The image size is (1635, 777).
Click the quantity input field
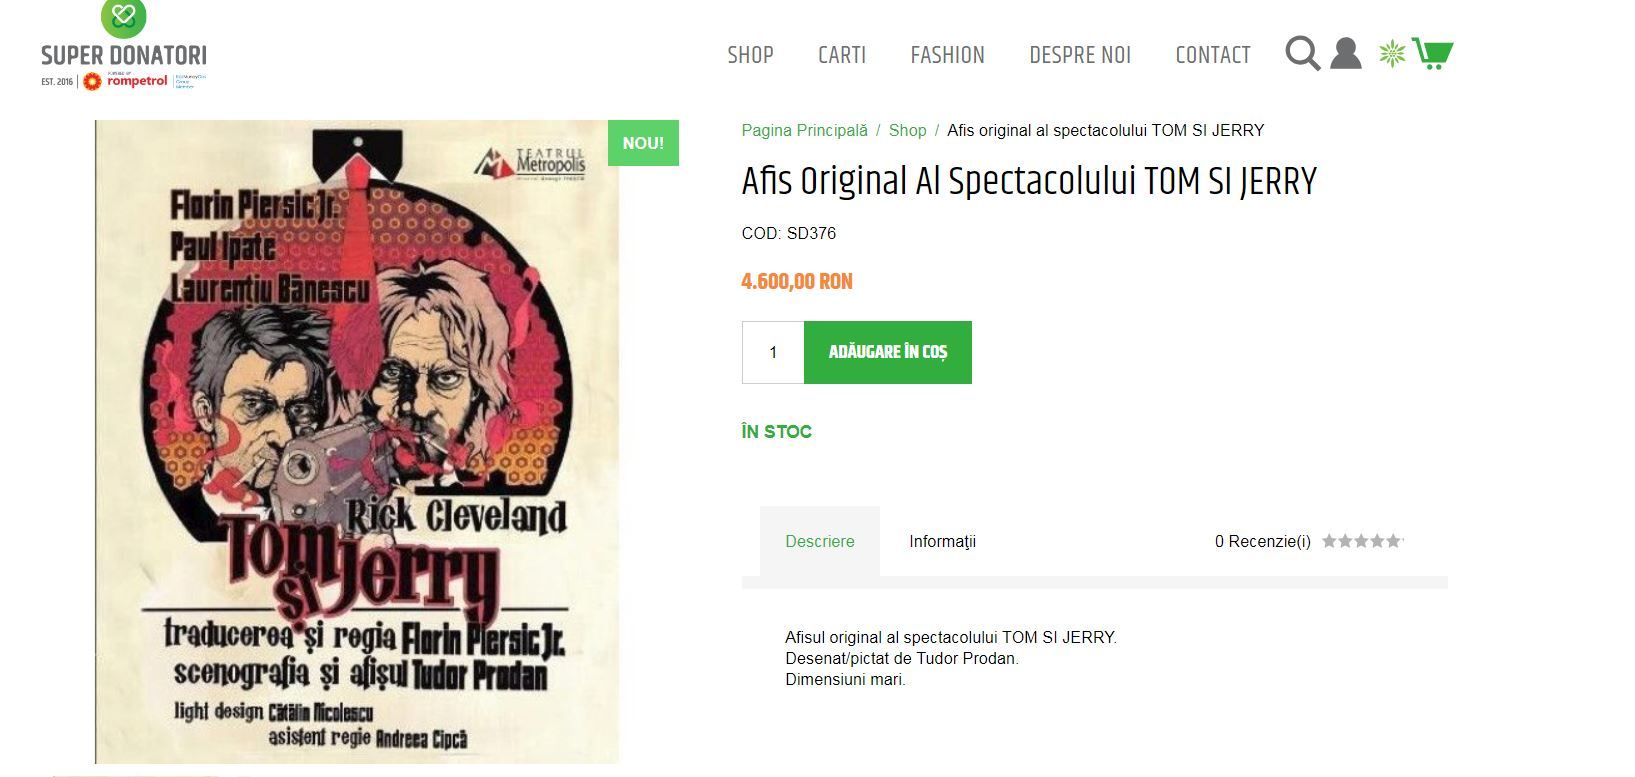(x=773, y=352)
